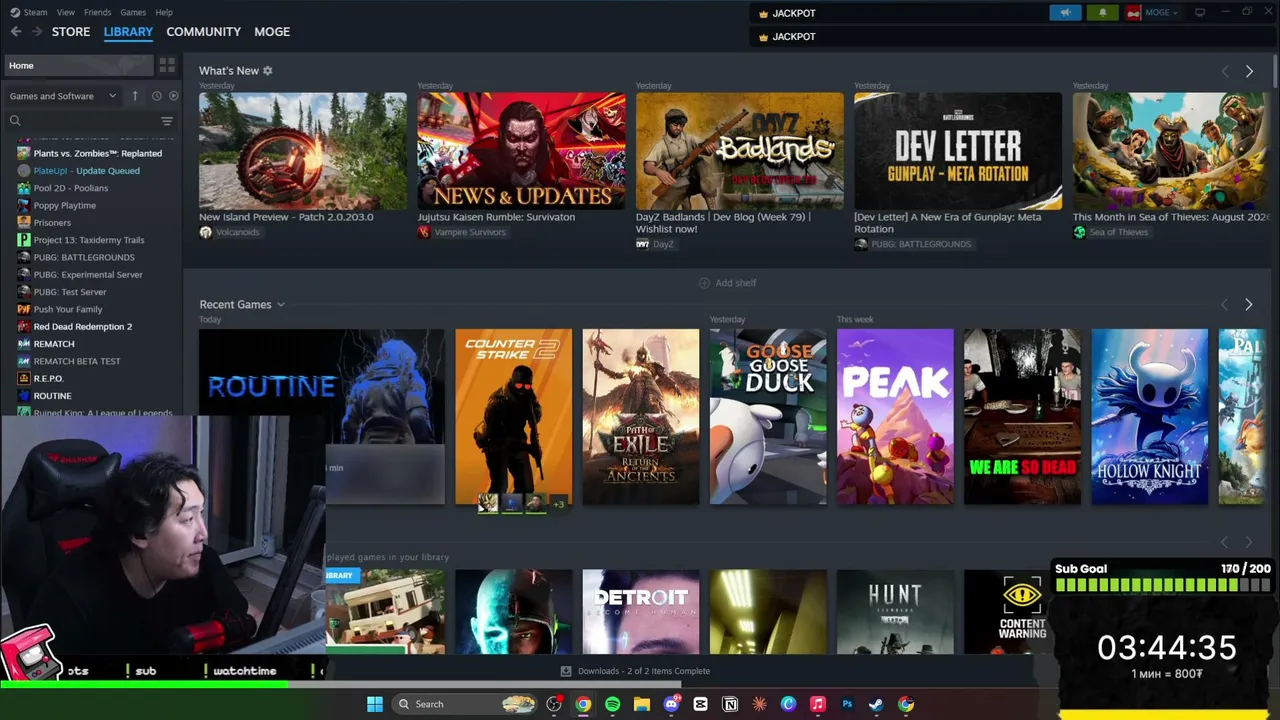Toggle the ready-to-play filter icon

pyautogui.click(x=173, y=96)
